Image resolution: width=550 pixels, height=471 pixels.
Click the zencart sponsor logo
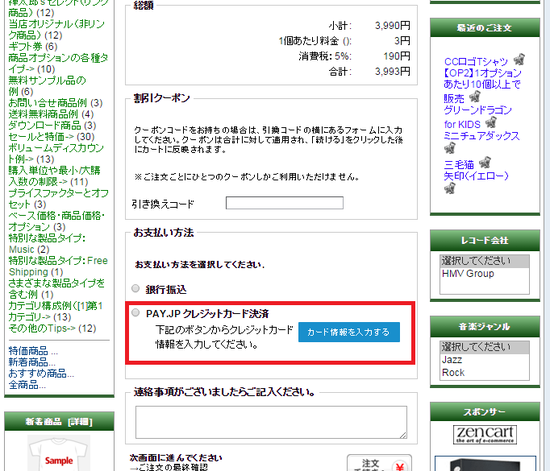(485, 434)
